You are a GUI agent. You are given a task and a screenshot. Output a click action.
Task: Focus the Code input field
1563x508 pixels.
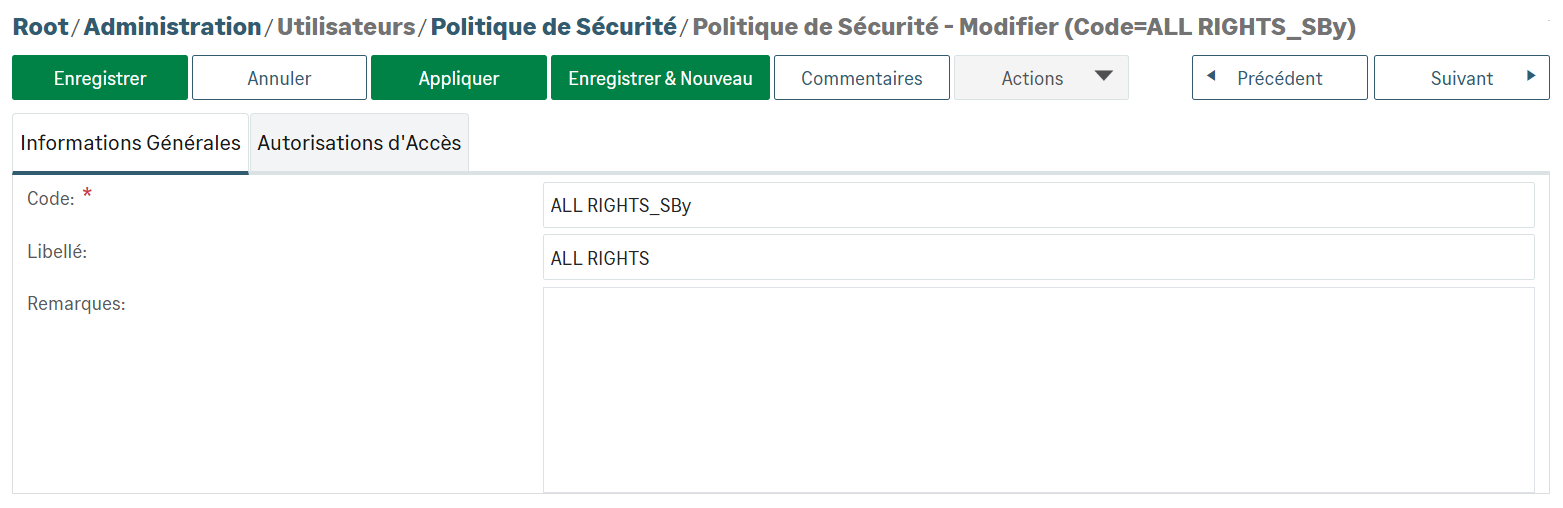tap(1037, 206)
